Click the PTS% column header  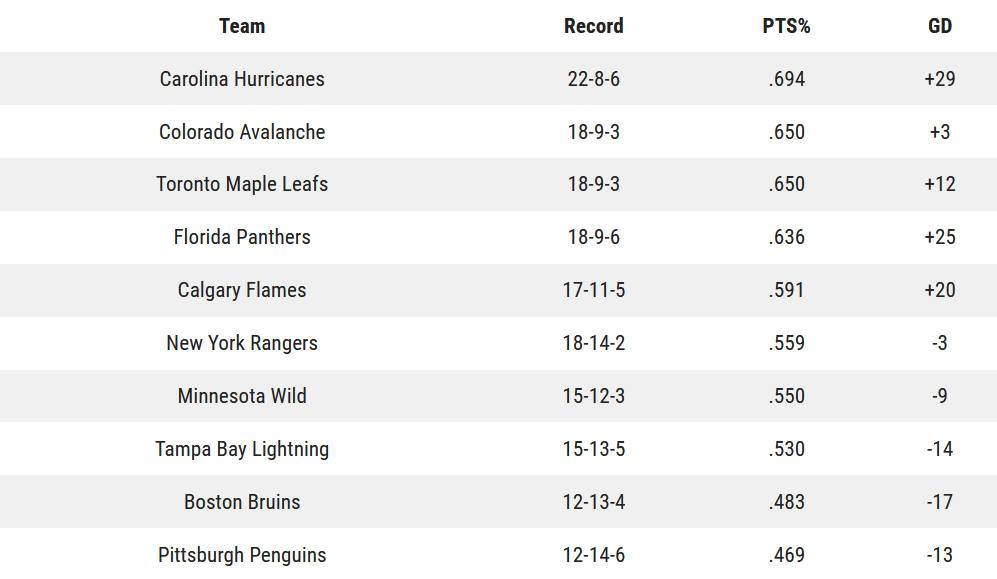coord(787,26)
